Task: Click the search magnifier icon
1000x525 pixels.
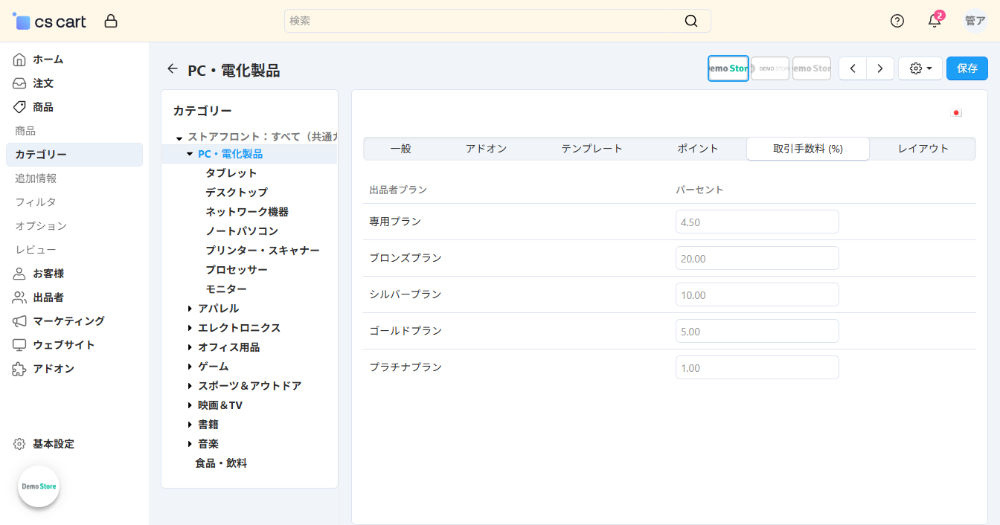Action: click(691, 21)
